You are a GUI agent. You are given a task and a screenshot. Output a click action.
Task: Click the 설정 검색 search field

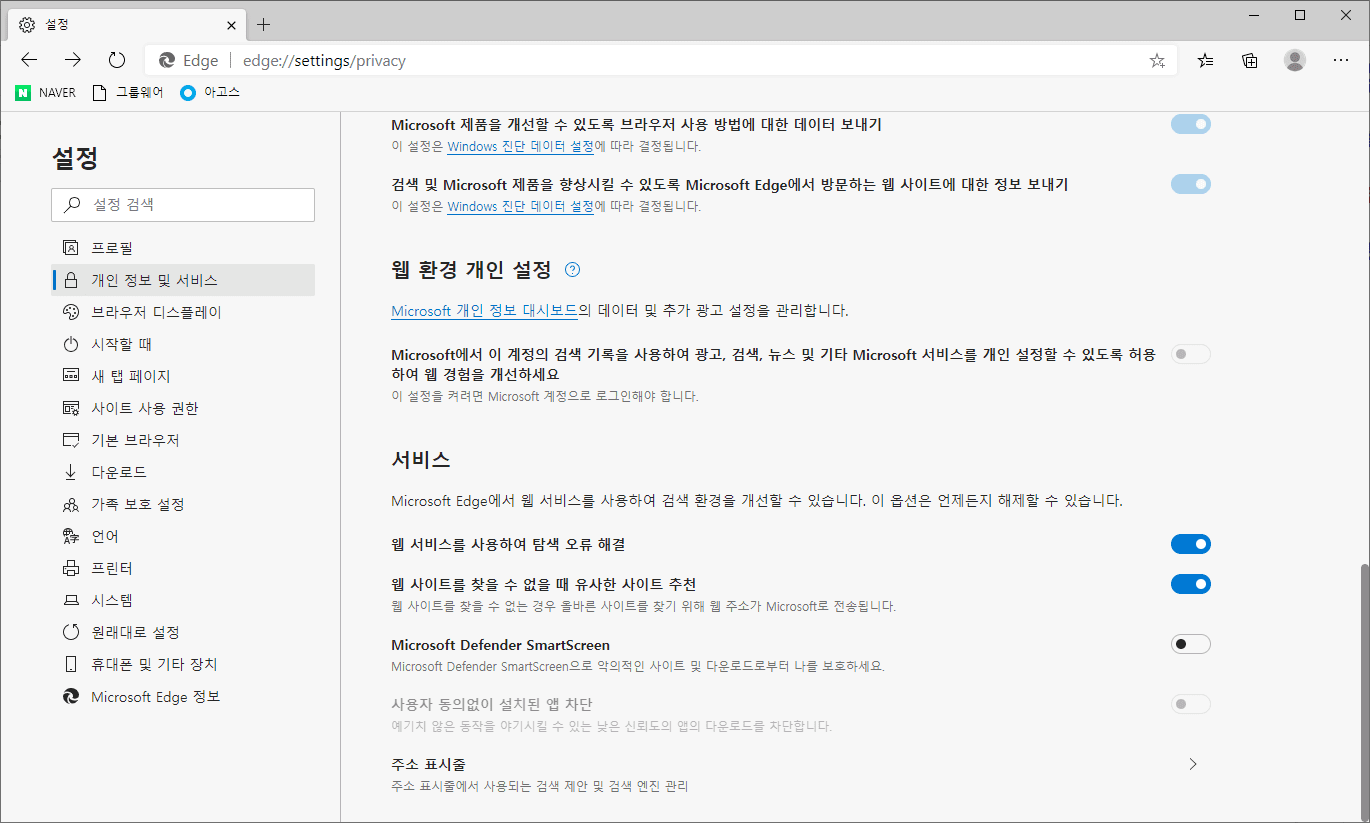183,205
